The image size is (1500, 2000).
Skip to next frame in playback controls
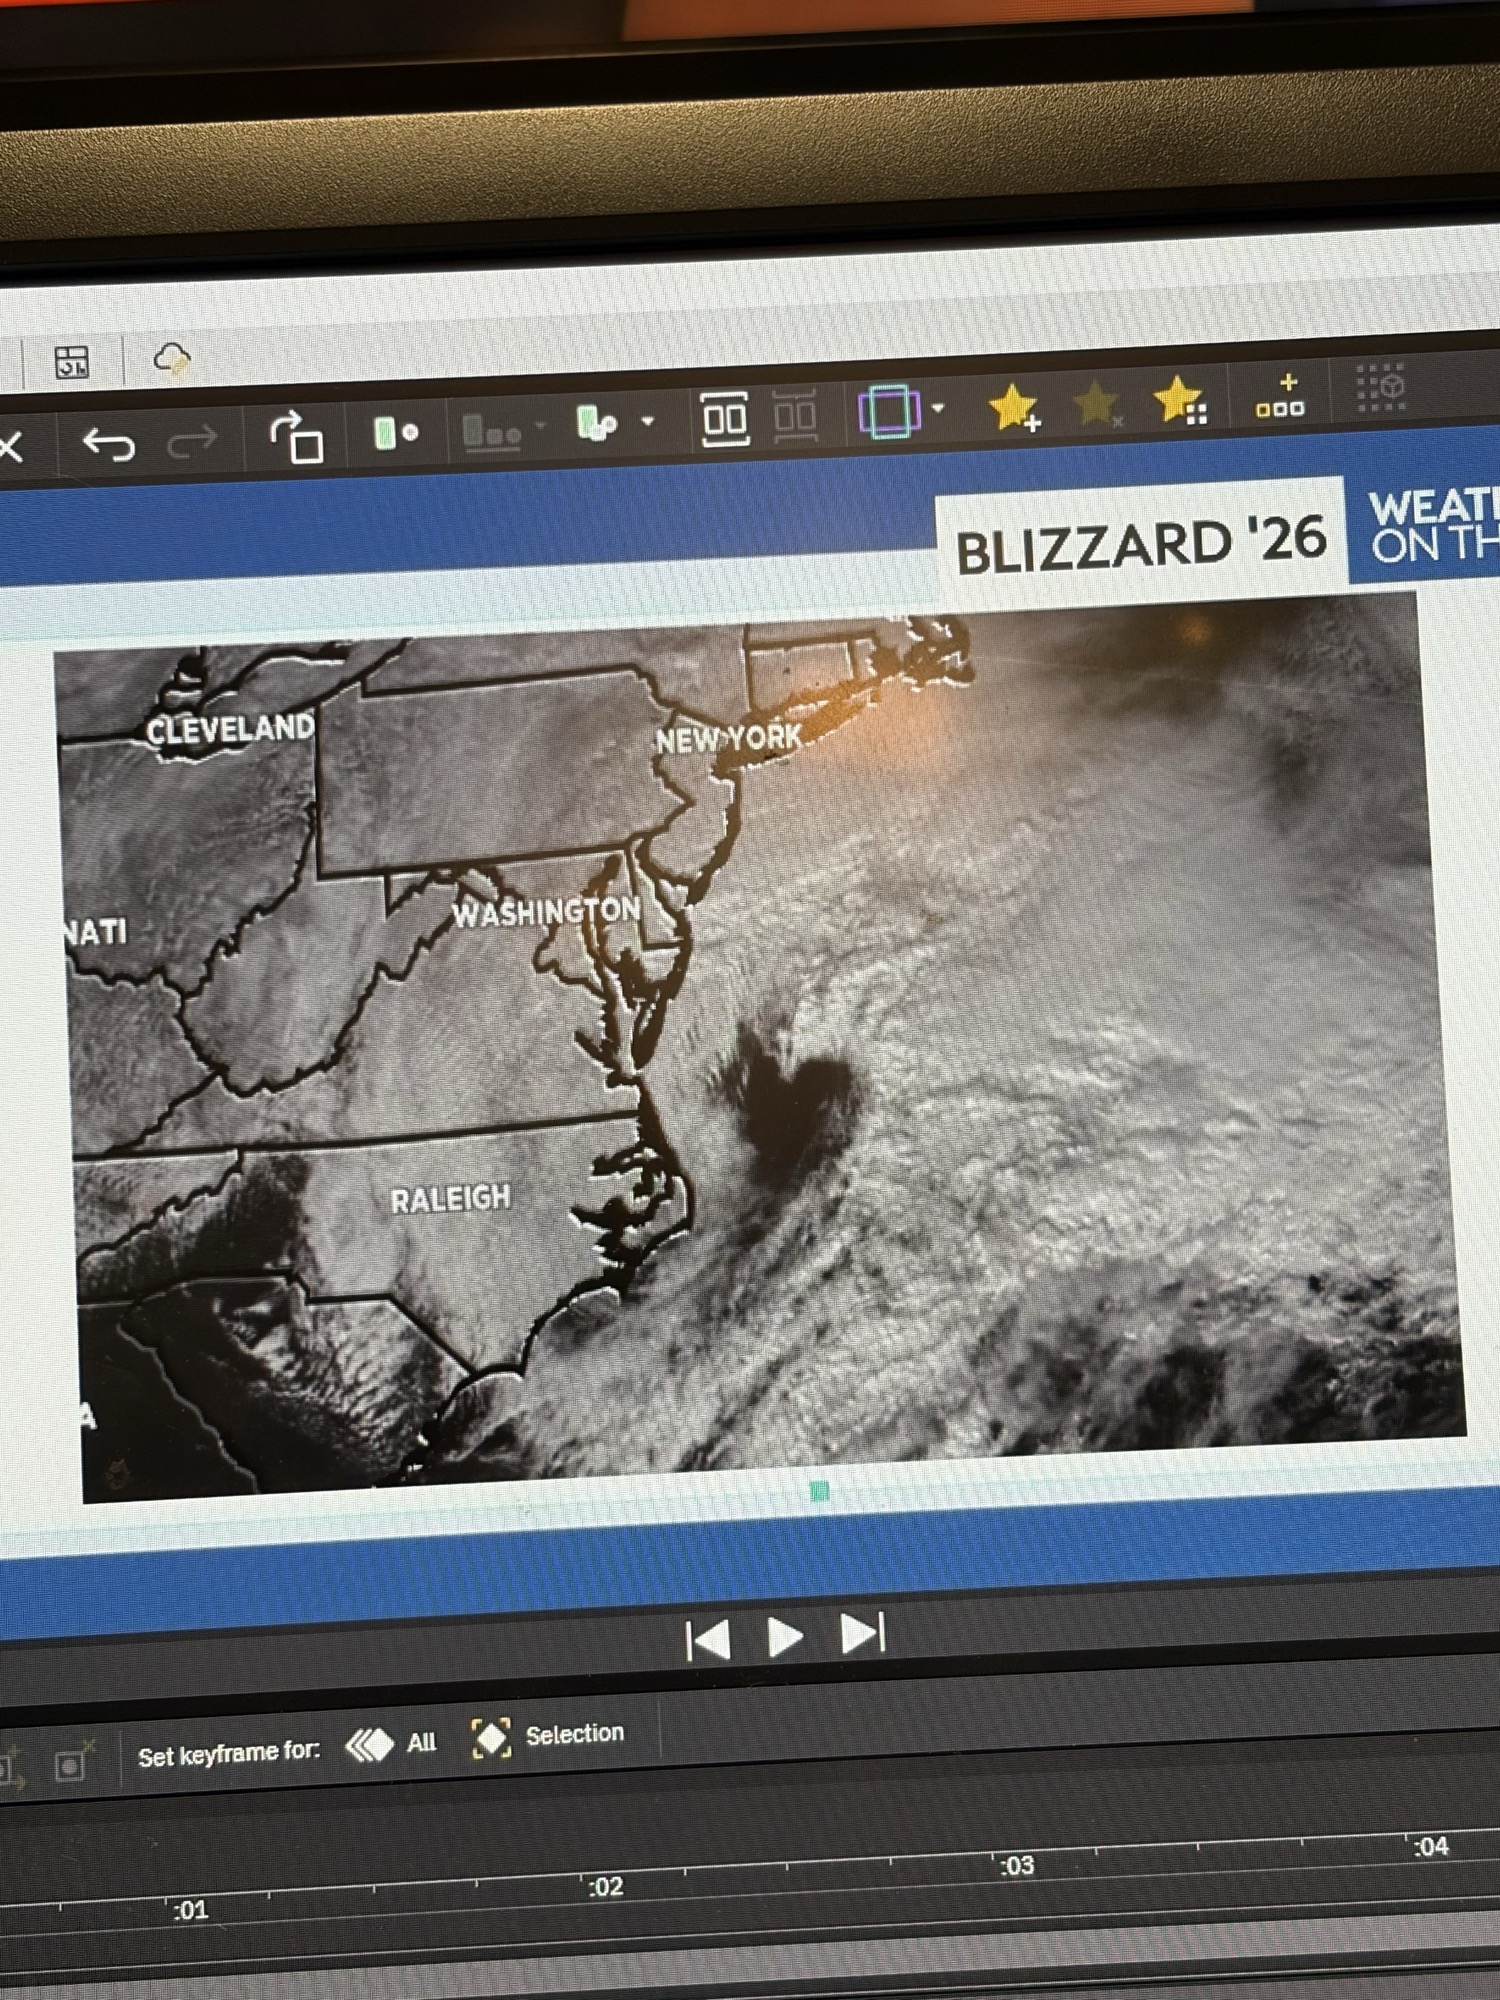862,1633
